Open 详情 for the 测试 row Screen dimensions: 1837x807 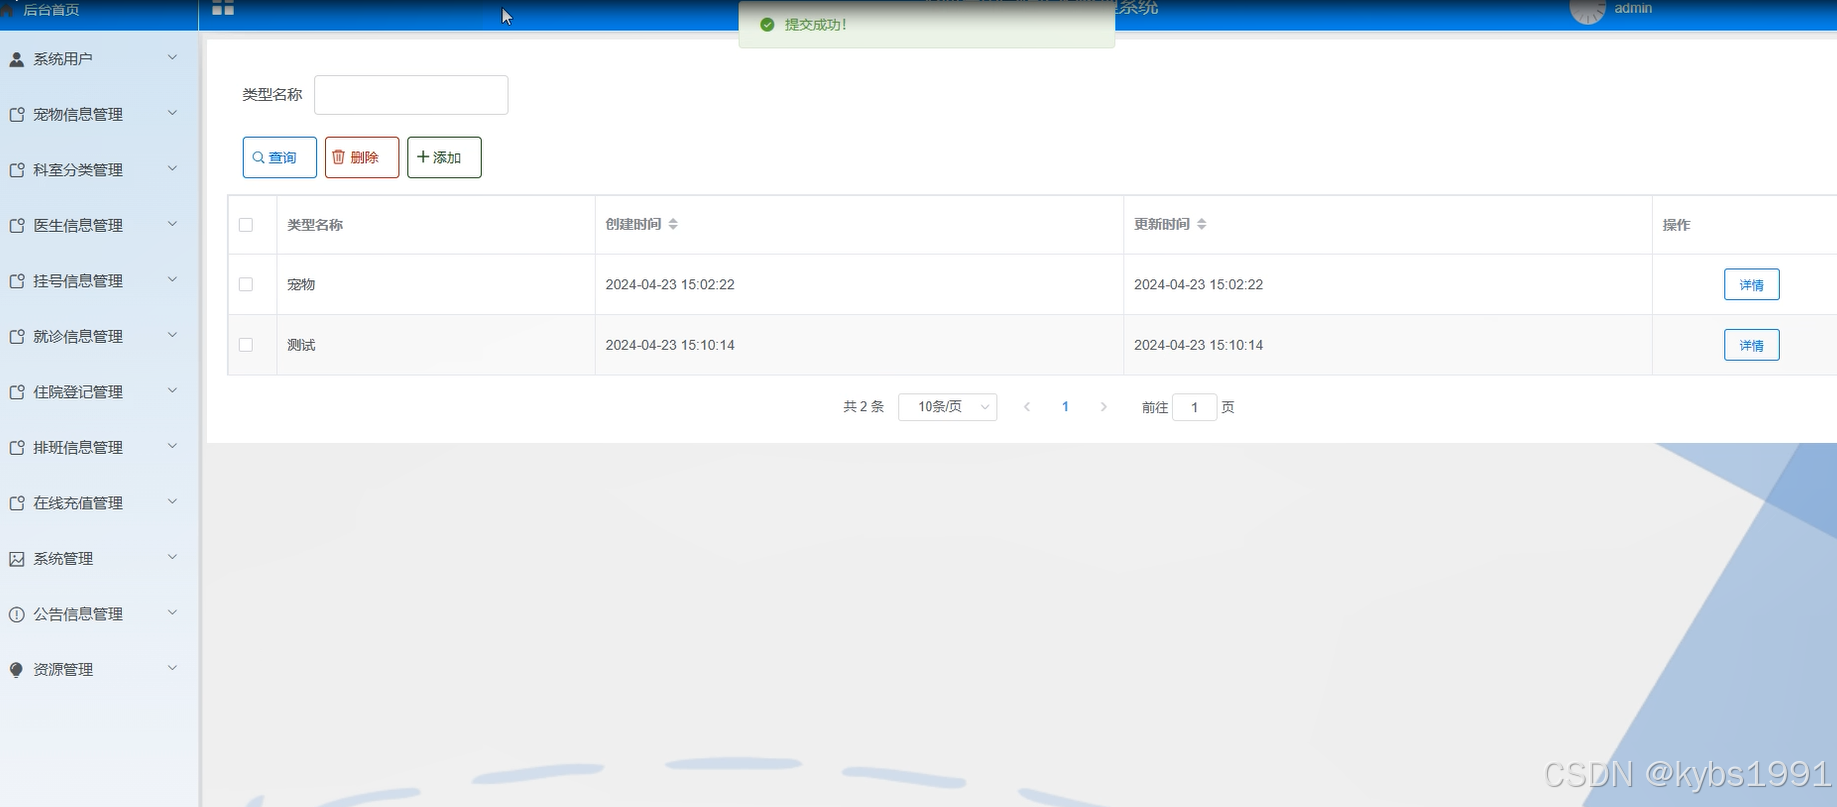click(x=1751, y=345)
